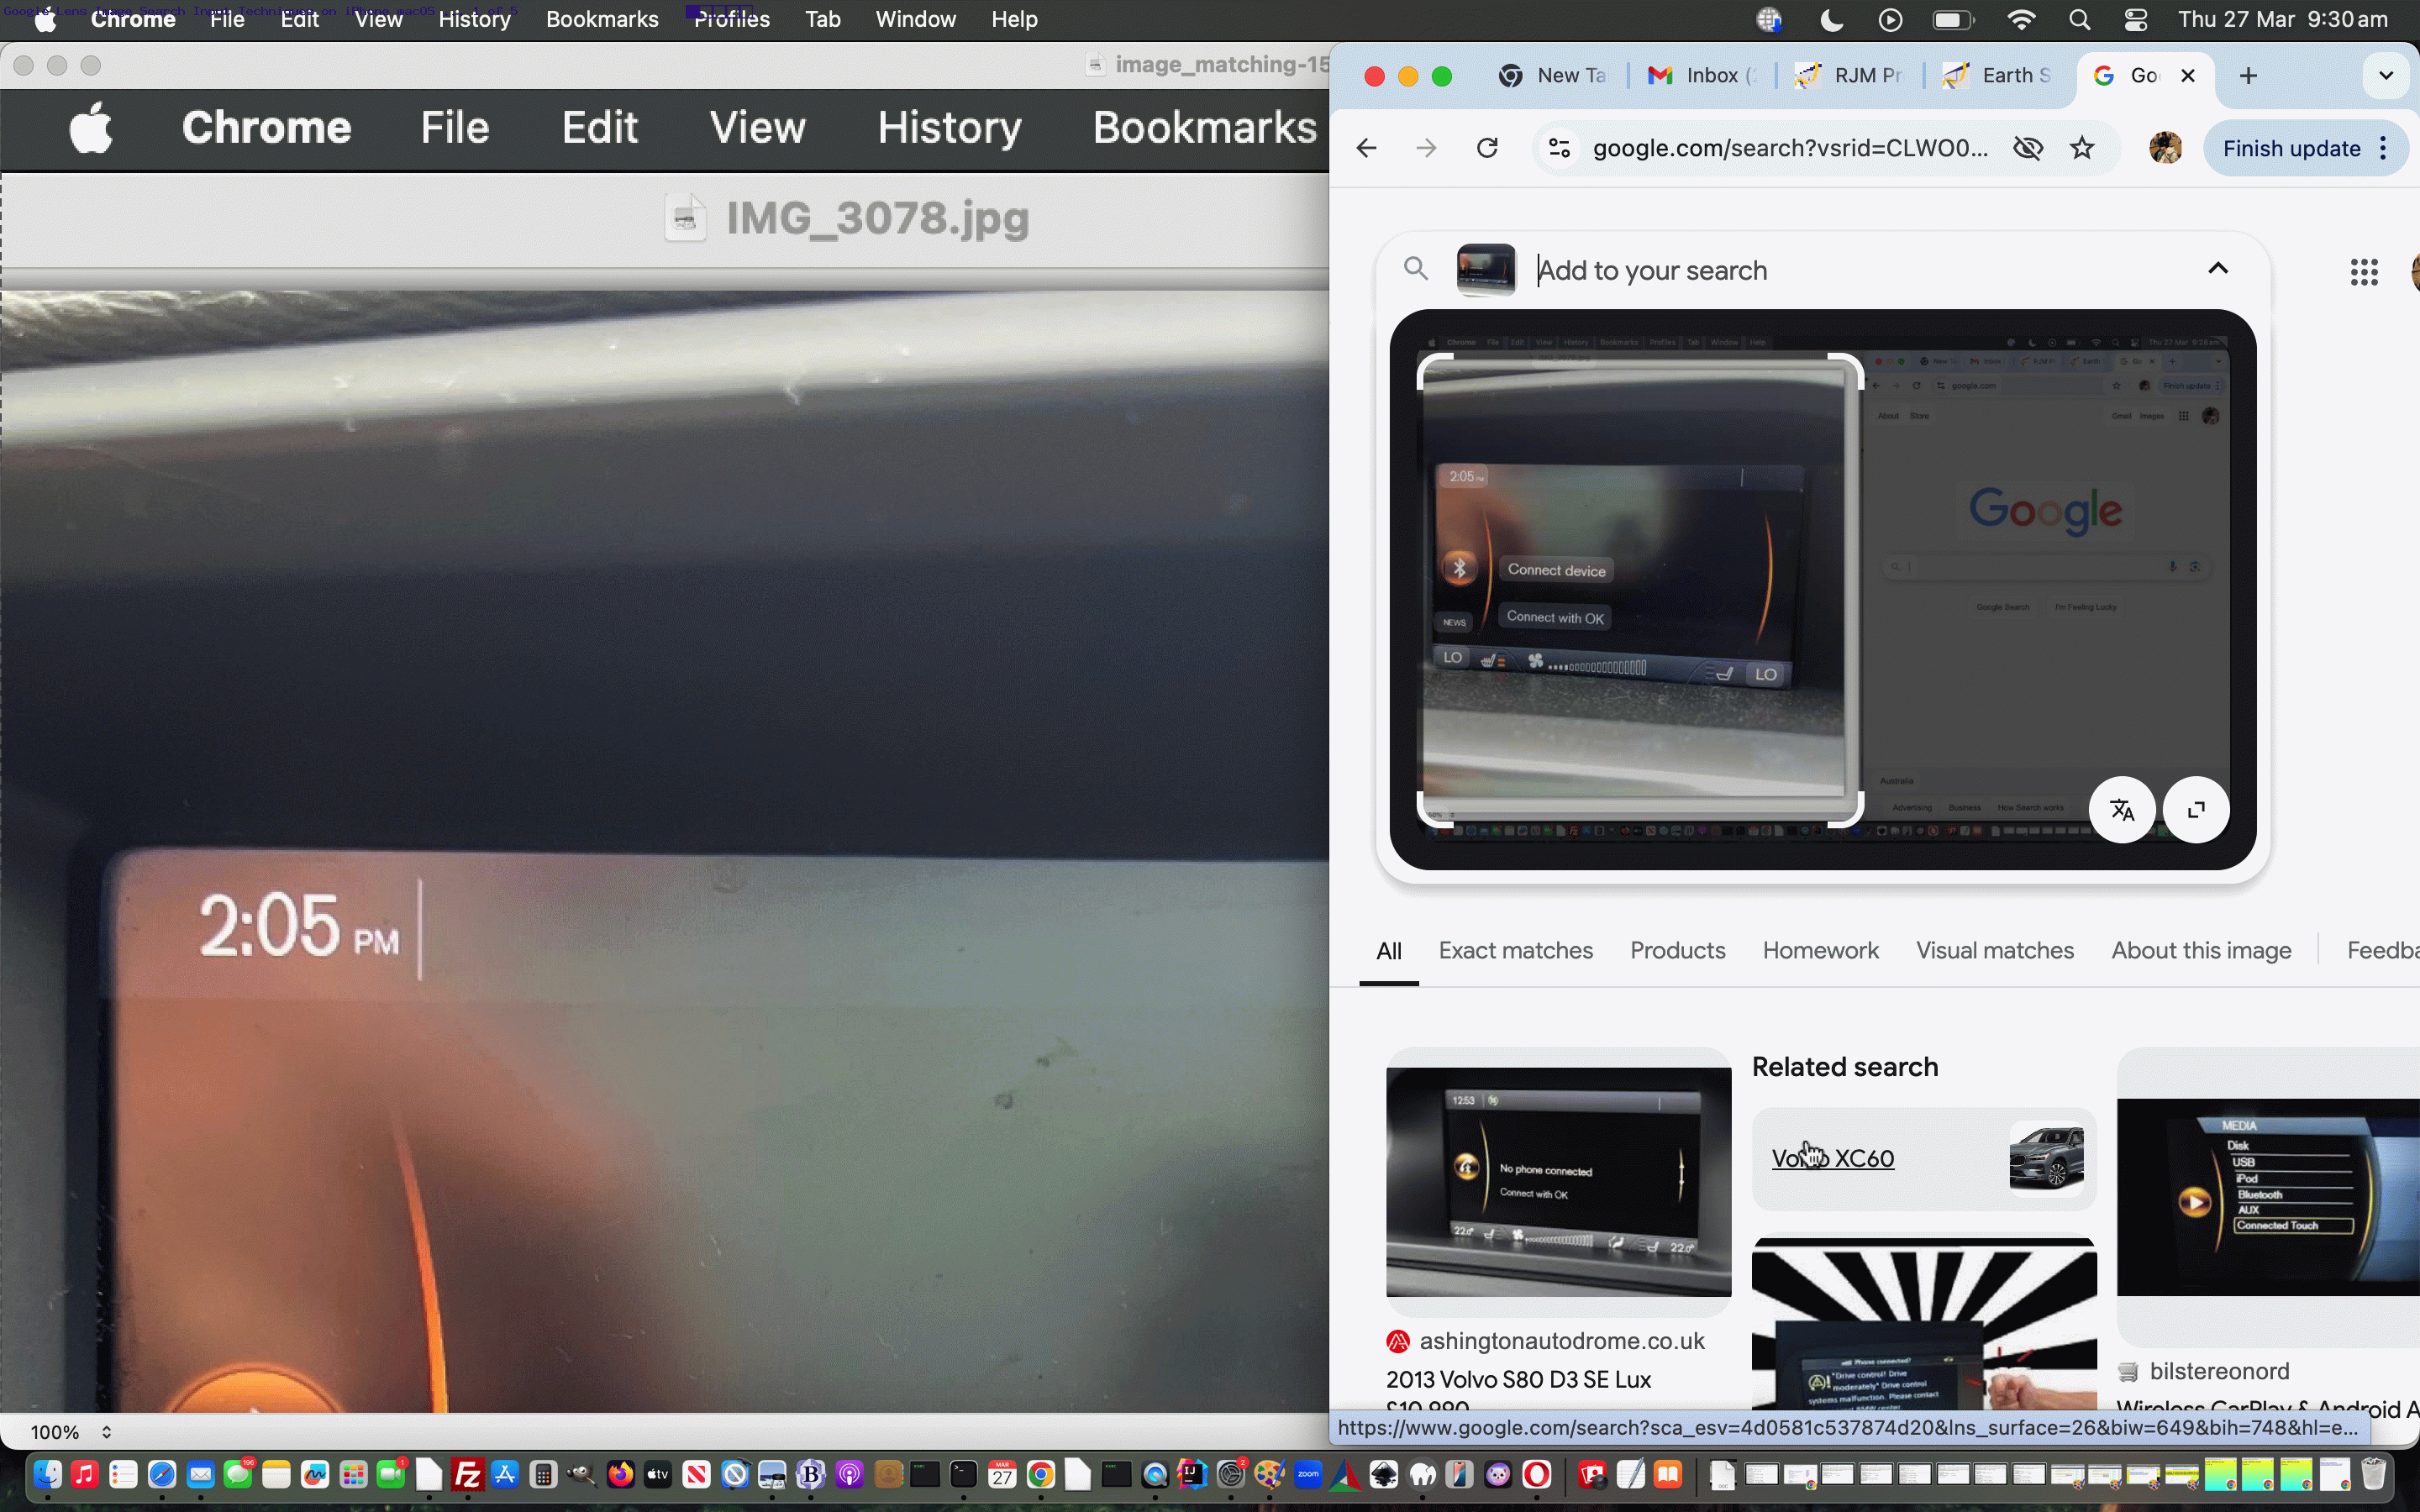
Task: Open FileZilla from the dock
Action: [x=467, y=1474]
